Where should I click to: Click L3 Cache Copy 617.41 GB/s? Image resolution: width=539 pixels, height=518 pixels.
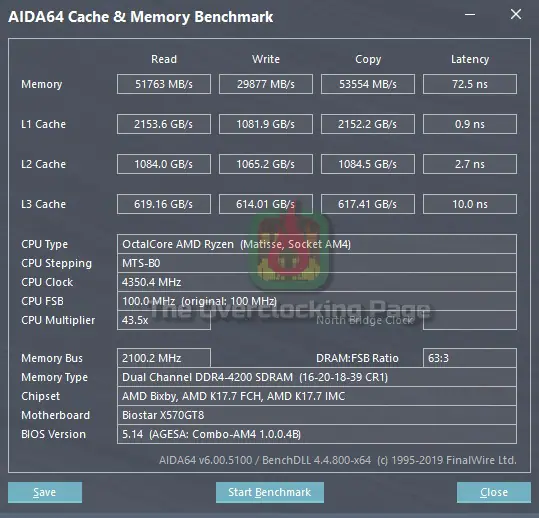(368, 204)
